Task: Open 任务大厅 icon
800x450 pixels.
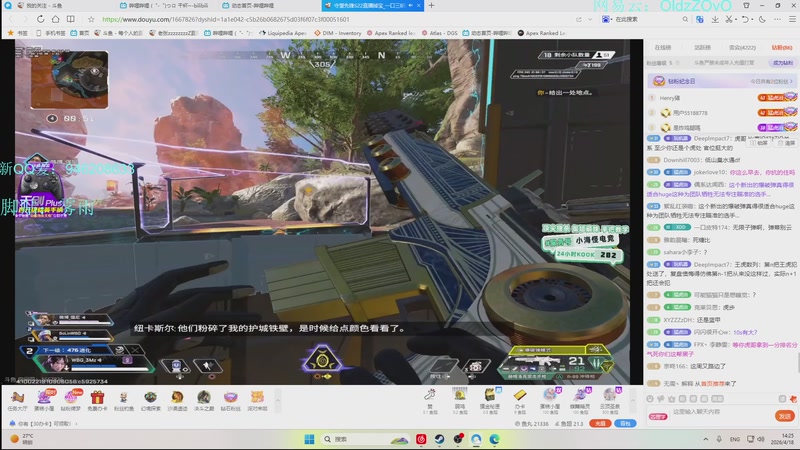Action: 17,401
